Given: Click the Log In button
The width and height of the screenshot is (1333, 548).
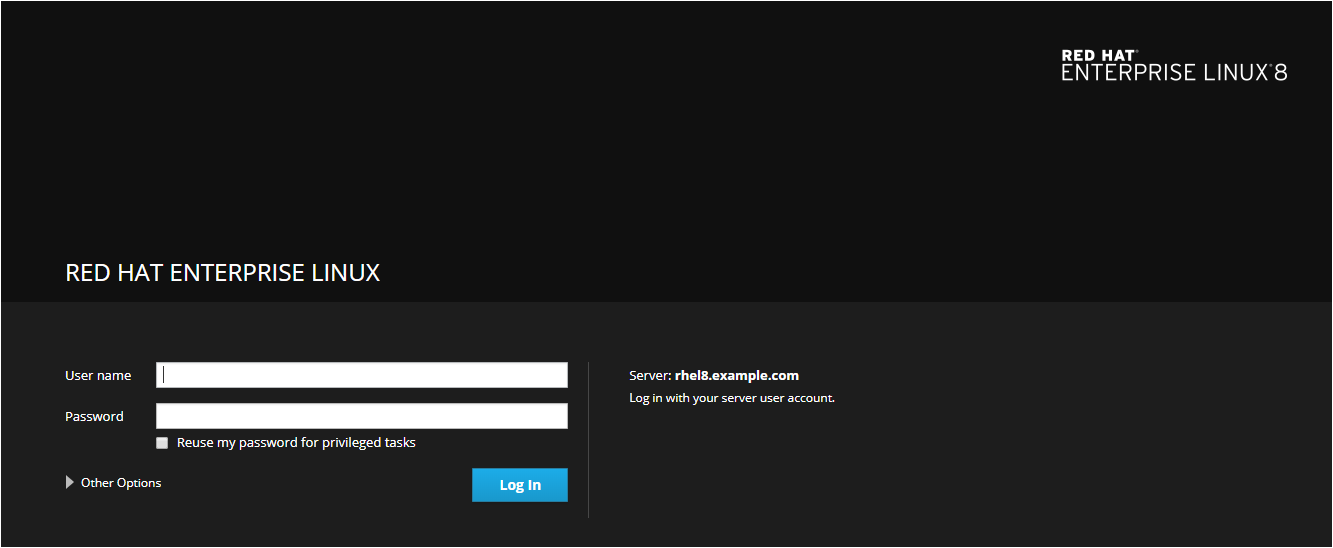Looking at the screenshot, I should point(520,485).
